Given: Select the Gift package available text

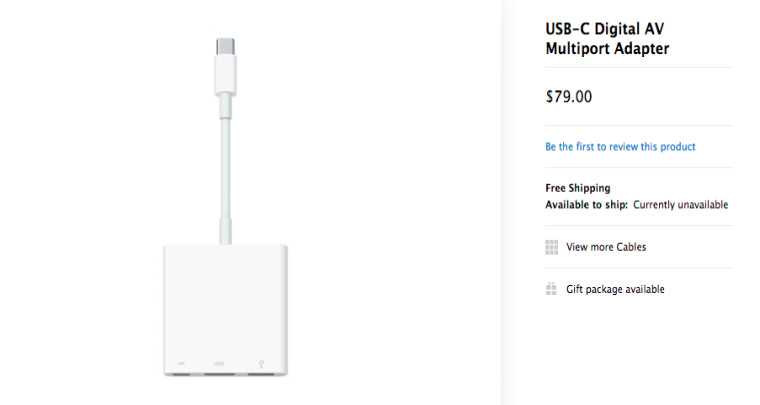Looking at the screenshot, I should (x=615, y=289).
